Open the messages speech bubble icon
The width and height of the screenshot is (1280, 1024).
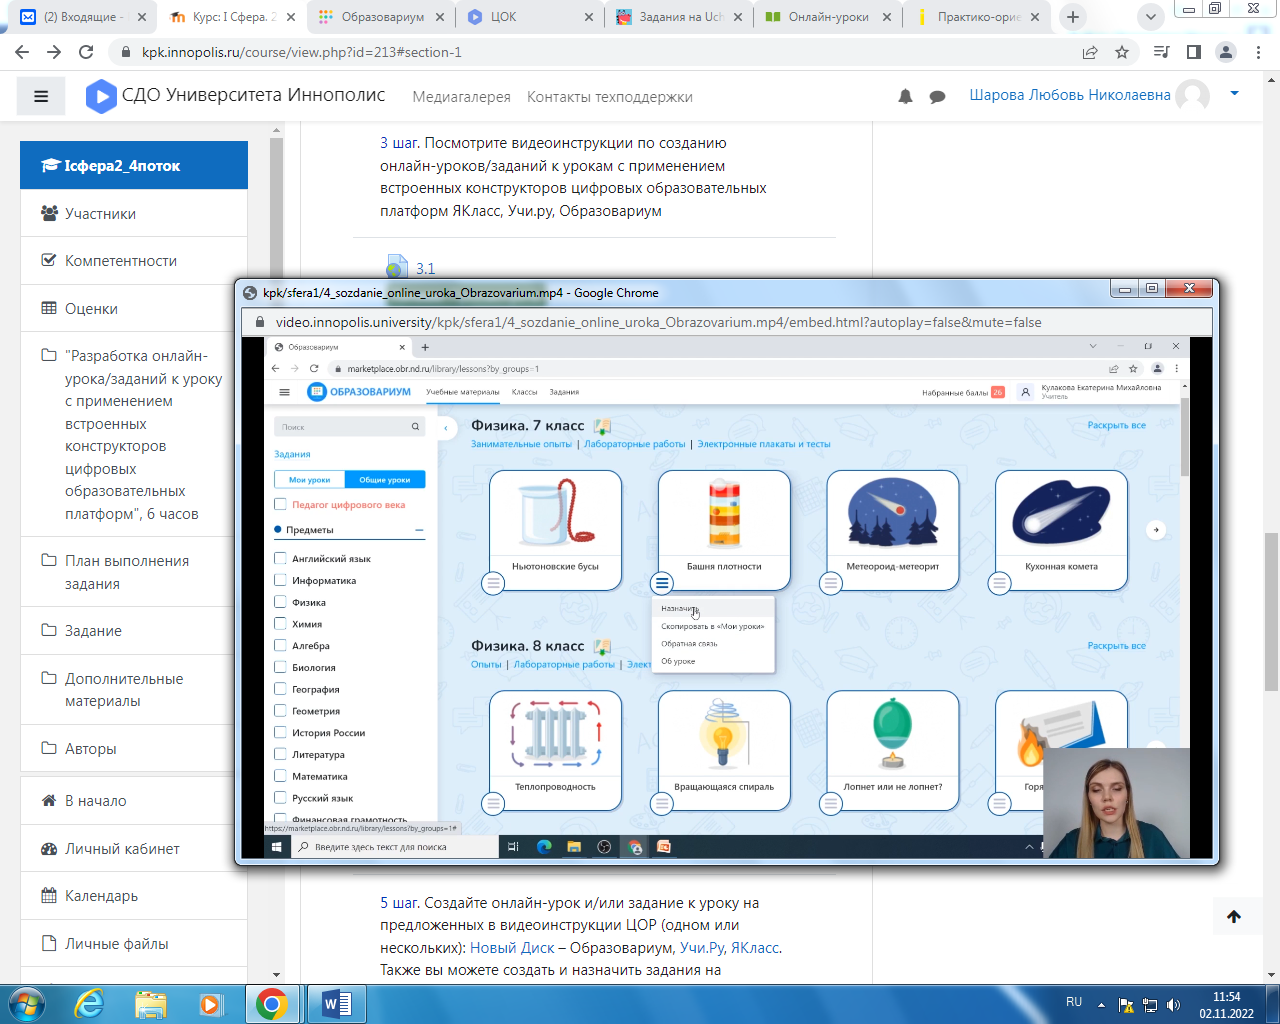(x=937, y=97)
